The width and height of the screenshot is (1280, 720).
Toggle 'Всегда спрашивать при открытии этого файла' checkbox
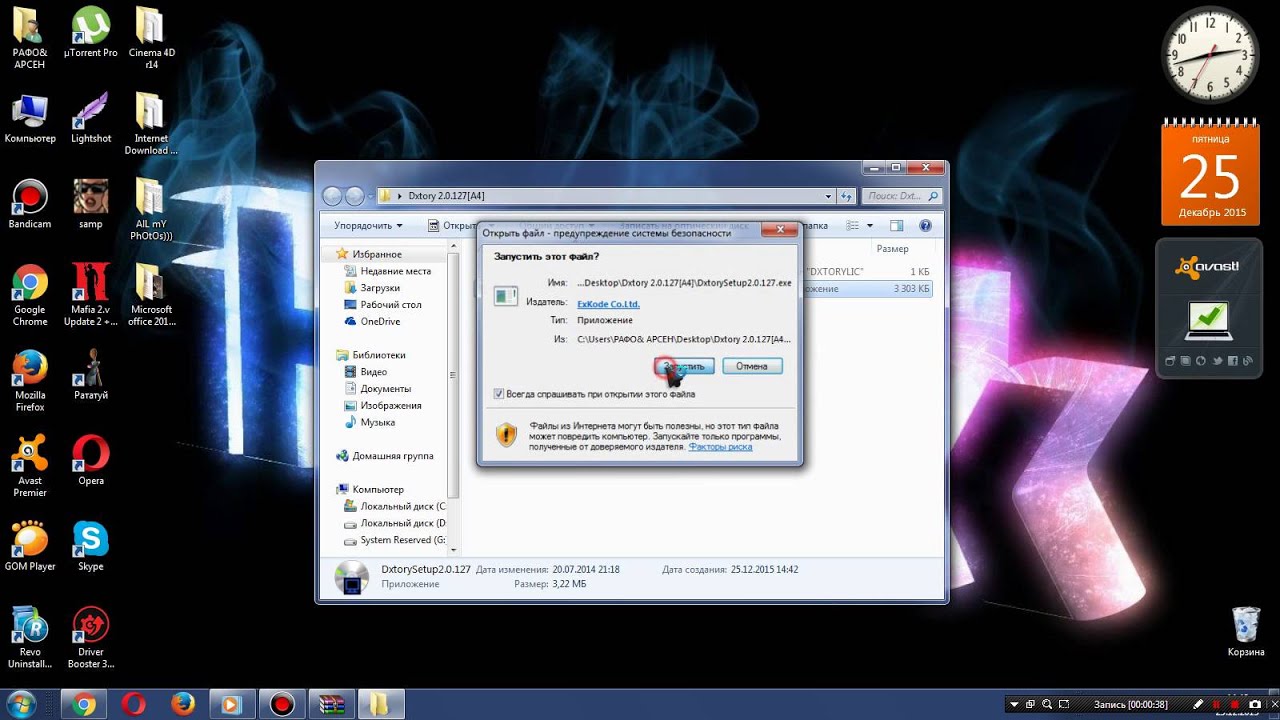coord(499,394)
